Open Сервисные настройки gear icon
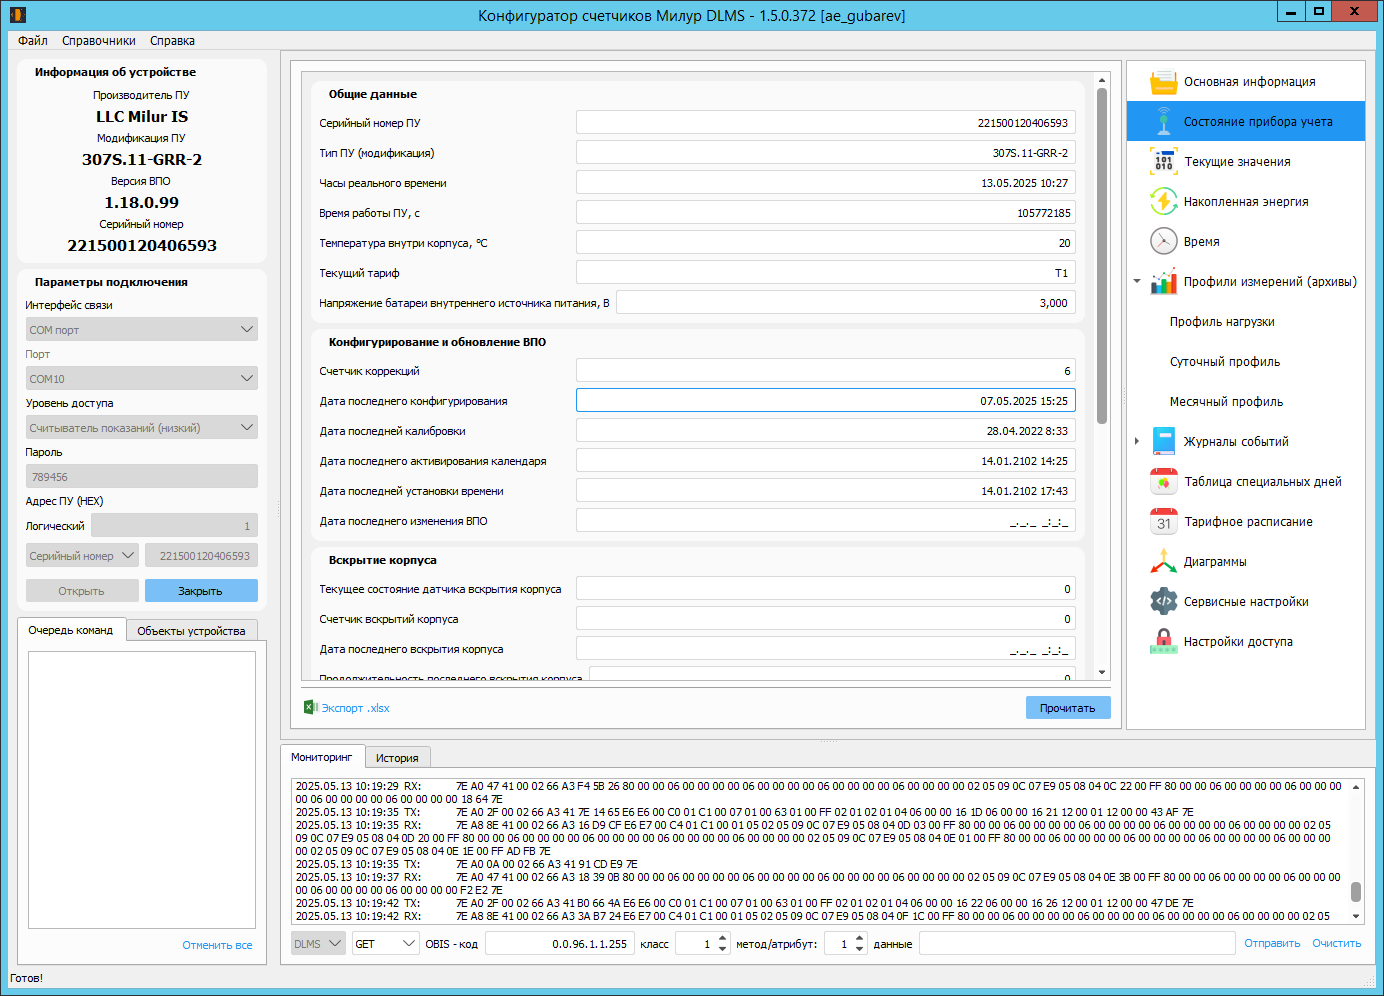The height and width of the screenshot is (996, 1384). [1163, 602]
